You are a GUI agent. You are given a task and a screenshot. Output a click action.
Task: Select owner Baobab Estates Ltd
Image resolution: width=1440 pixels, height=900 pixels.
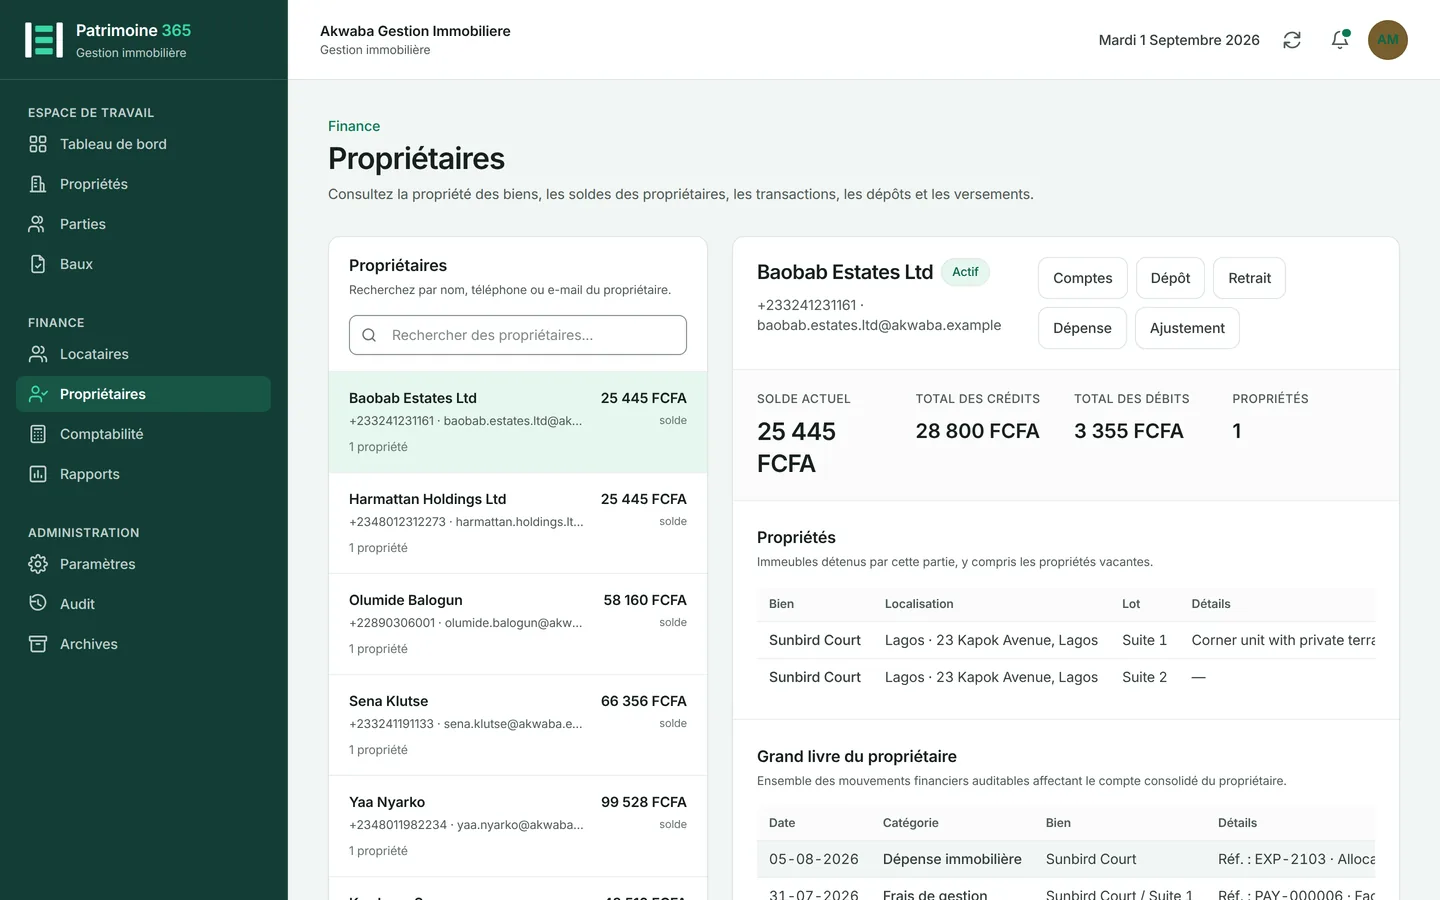pos(518,422)
